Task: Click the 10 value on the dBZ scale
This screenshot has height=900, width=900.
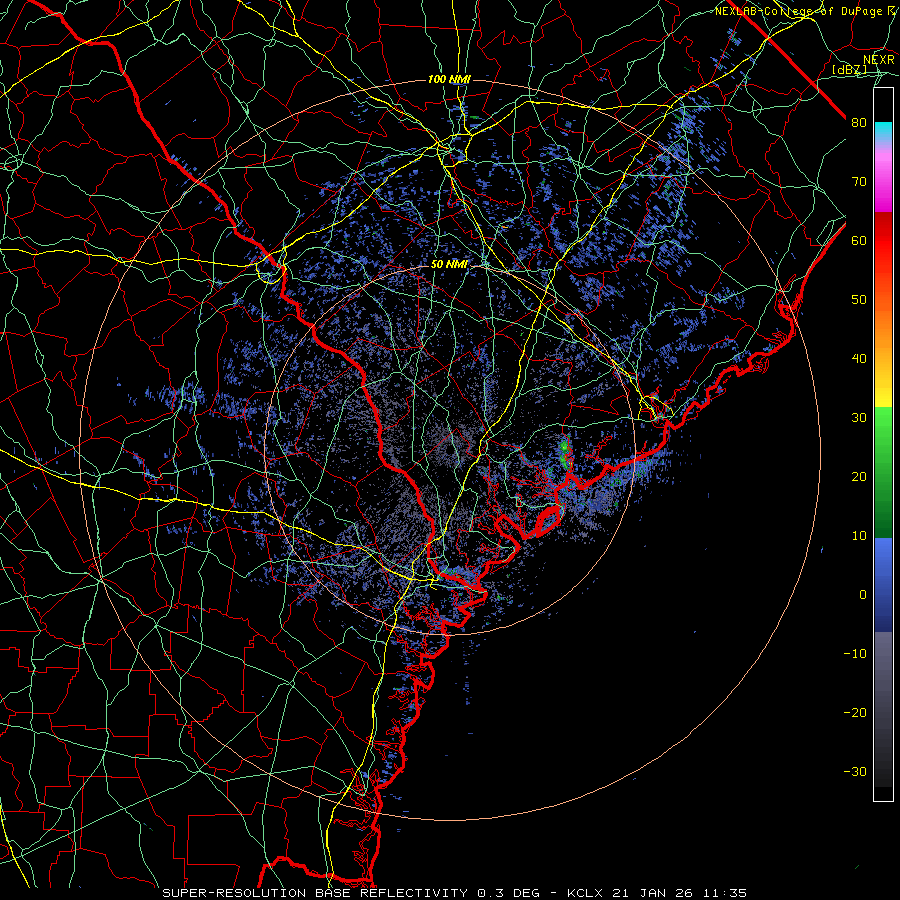Action: (x=859, y=536)
